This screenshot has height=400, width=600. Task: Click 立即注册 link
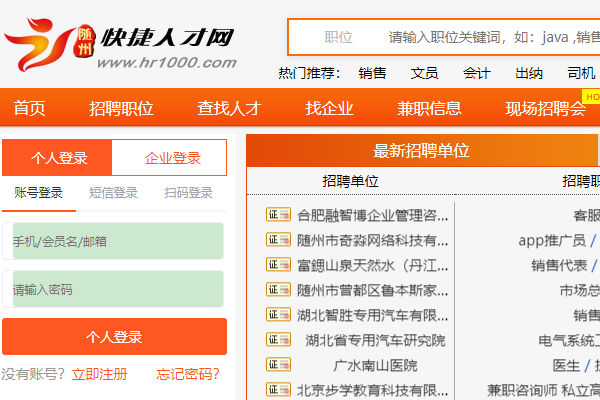click(99, 374)
